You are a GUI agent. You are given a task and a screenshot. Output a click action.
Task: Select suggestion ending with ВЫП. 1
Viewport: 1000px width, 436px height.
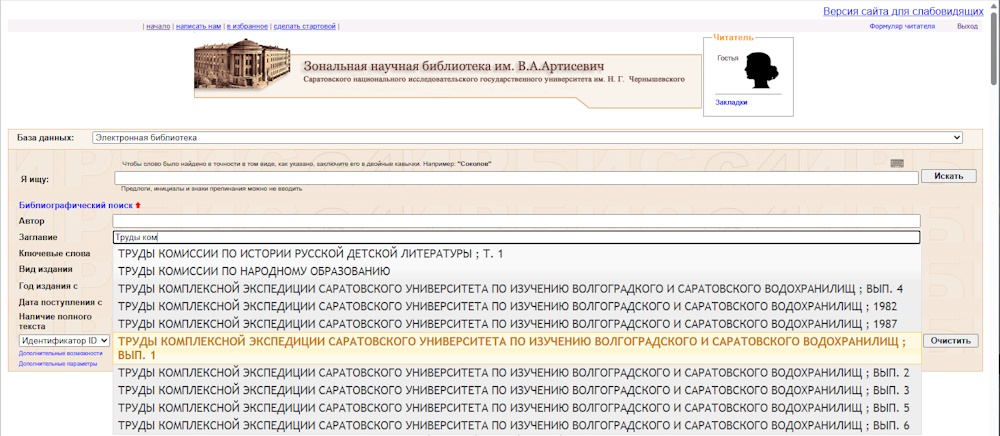511,348
